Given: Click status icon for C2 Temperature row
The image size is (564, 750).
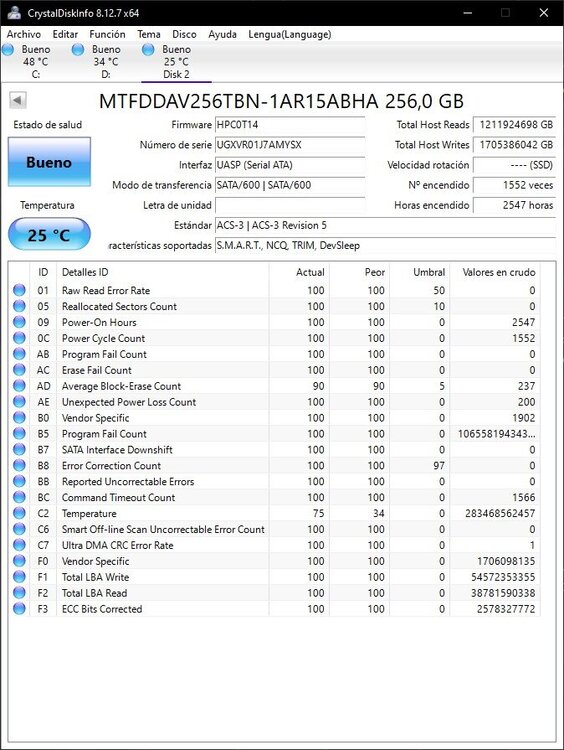Looking at the screenshot, I should (x=19, y=513).
